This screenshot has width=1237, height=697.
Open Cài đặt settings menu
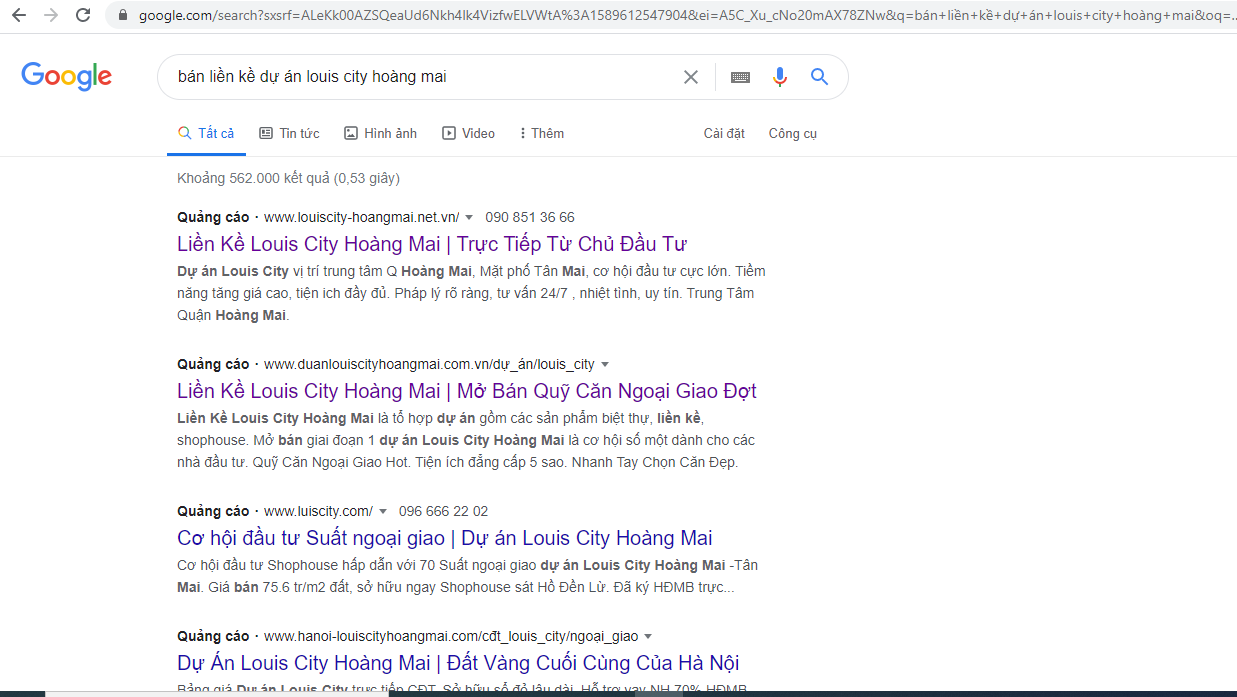coord(724,133)
